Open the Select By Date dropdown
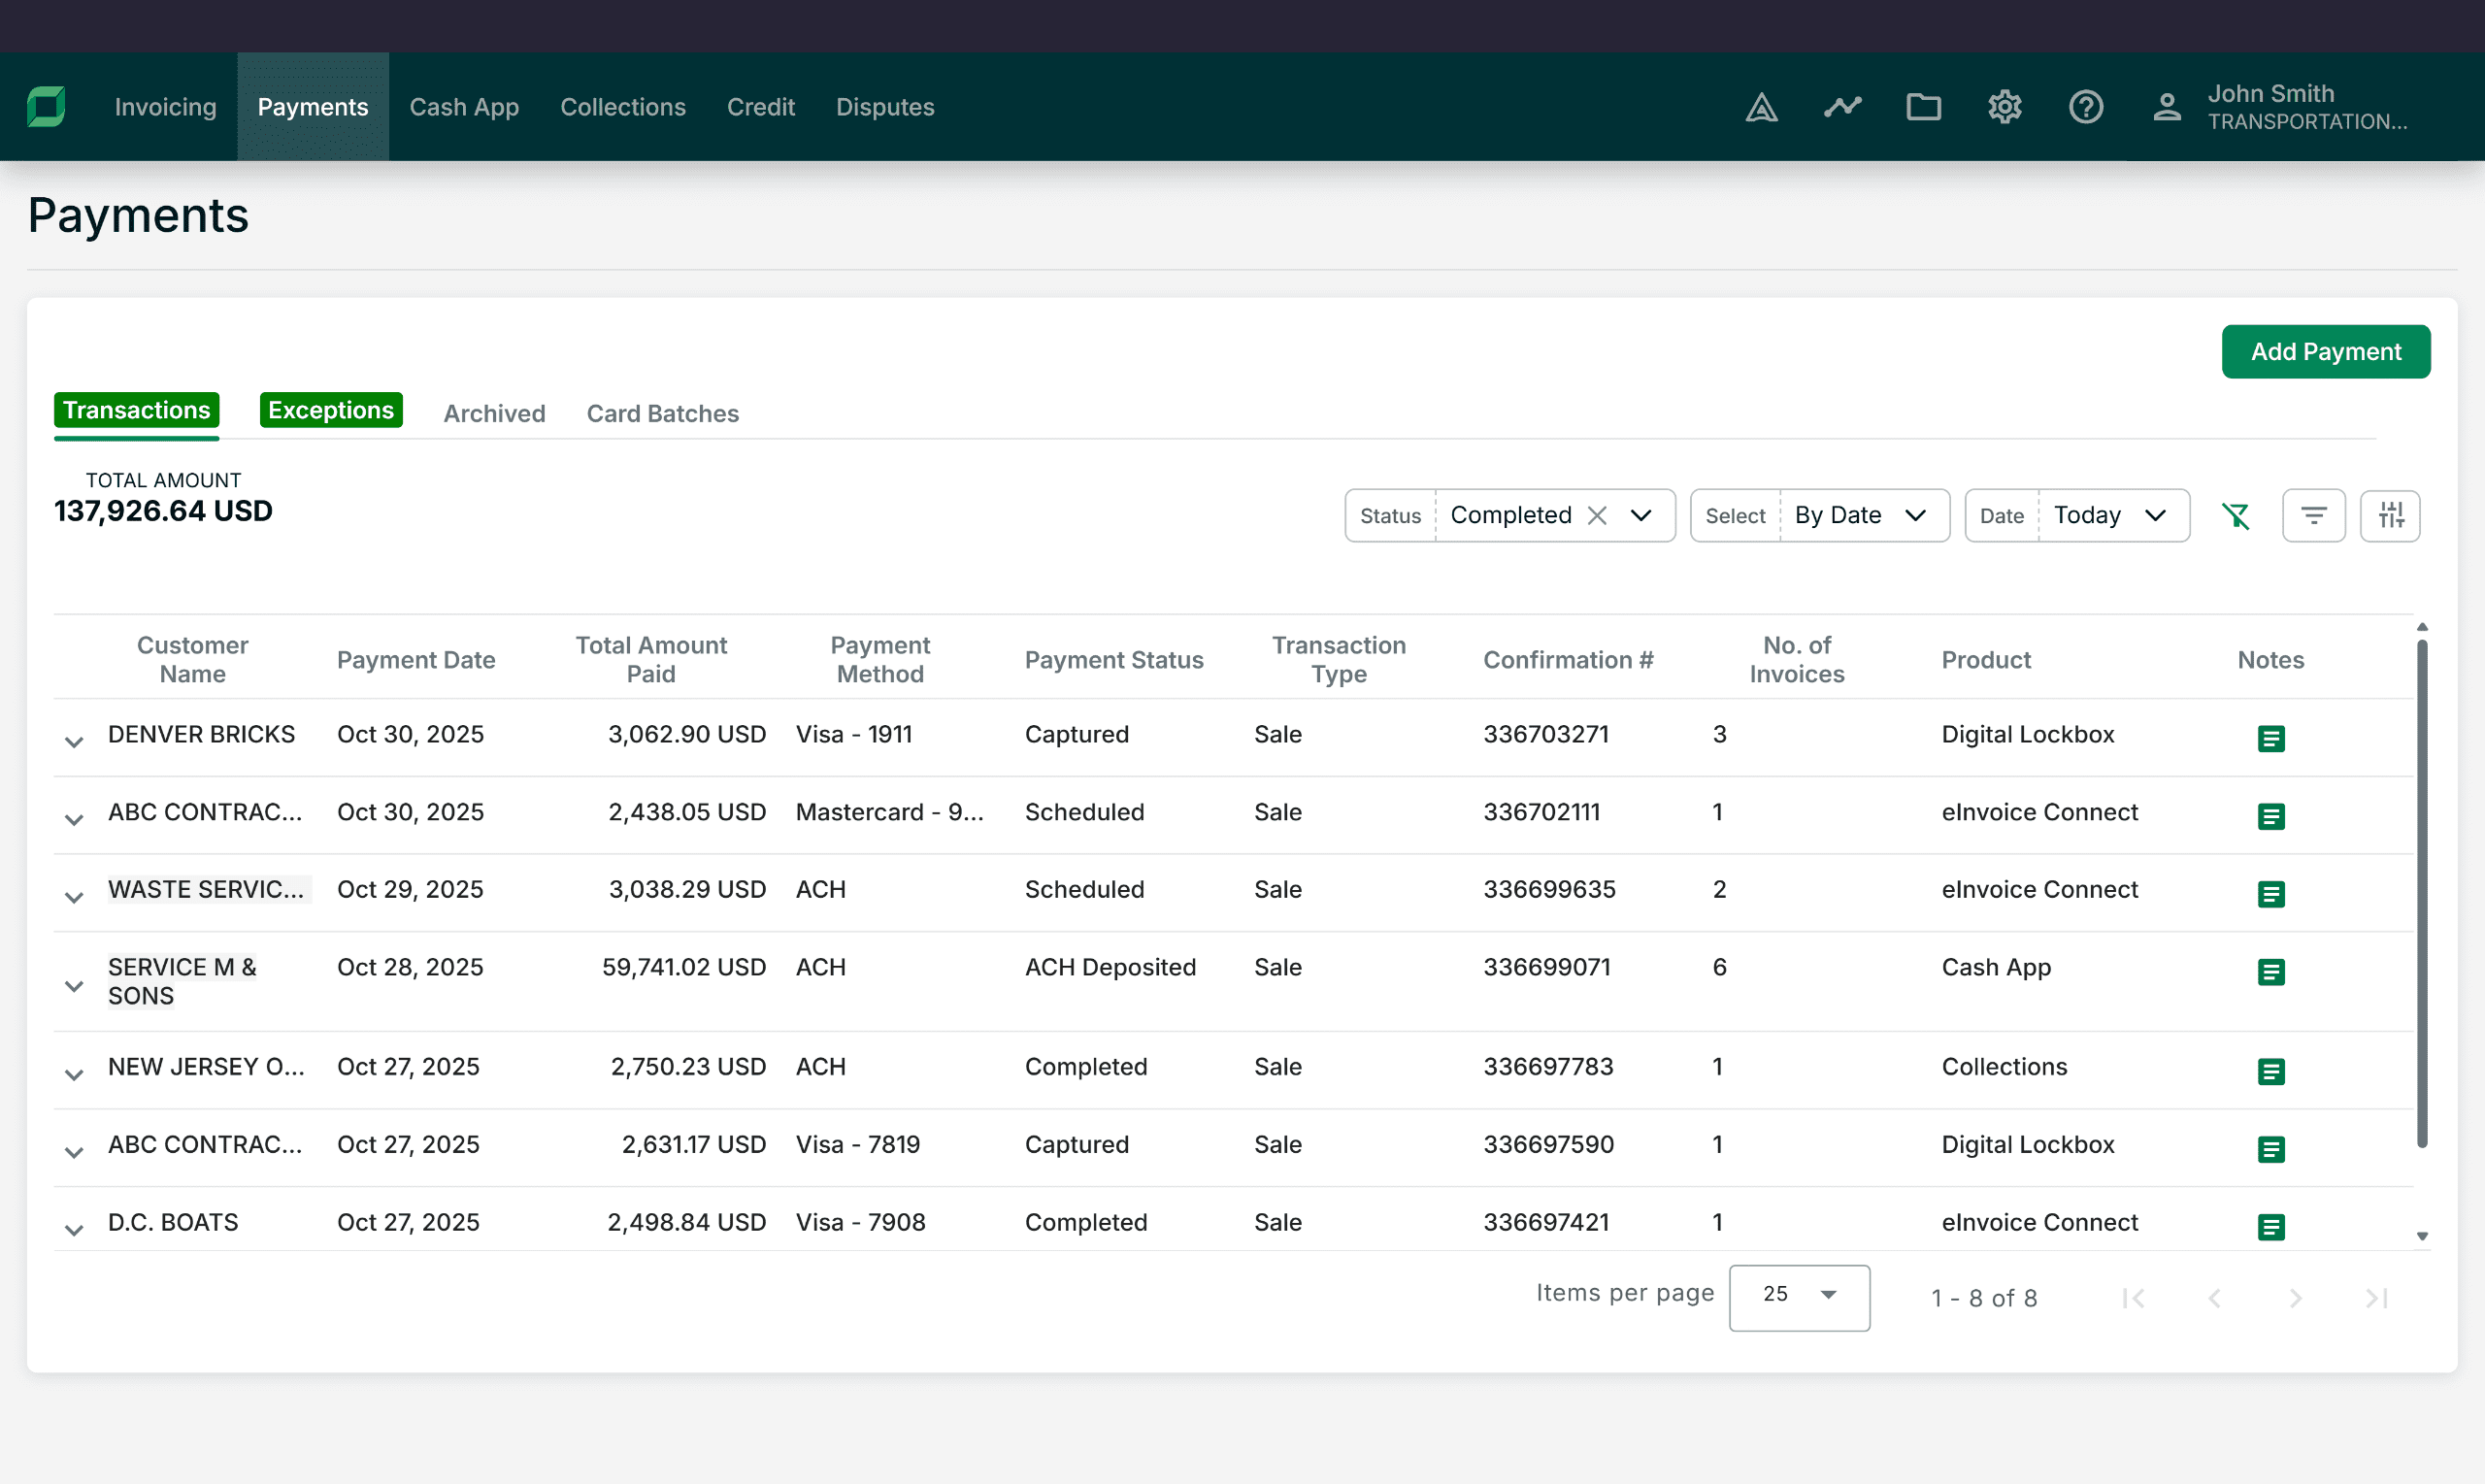Viewport: 2485px width, 1484px height. pyautogui.click(x=1860, y=516)
